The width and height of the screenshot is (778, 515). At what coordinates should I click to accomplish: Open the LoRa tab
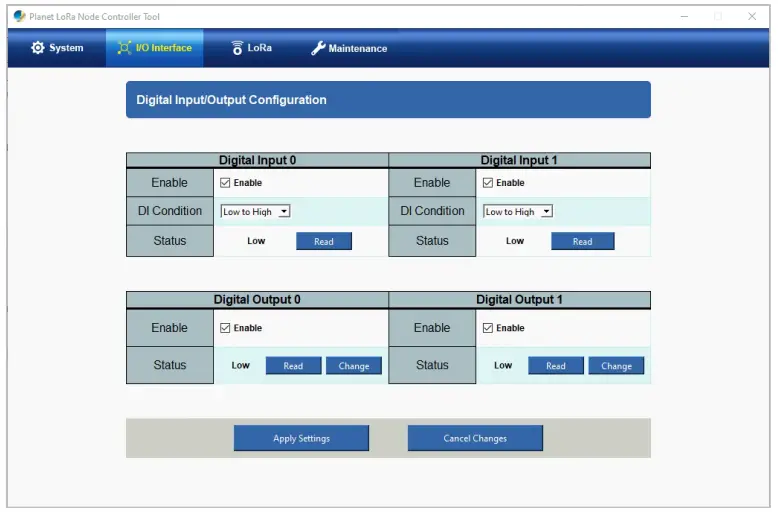point(252,48)
